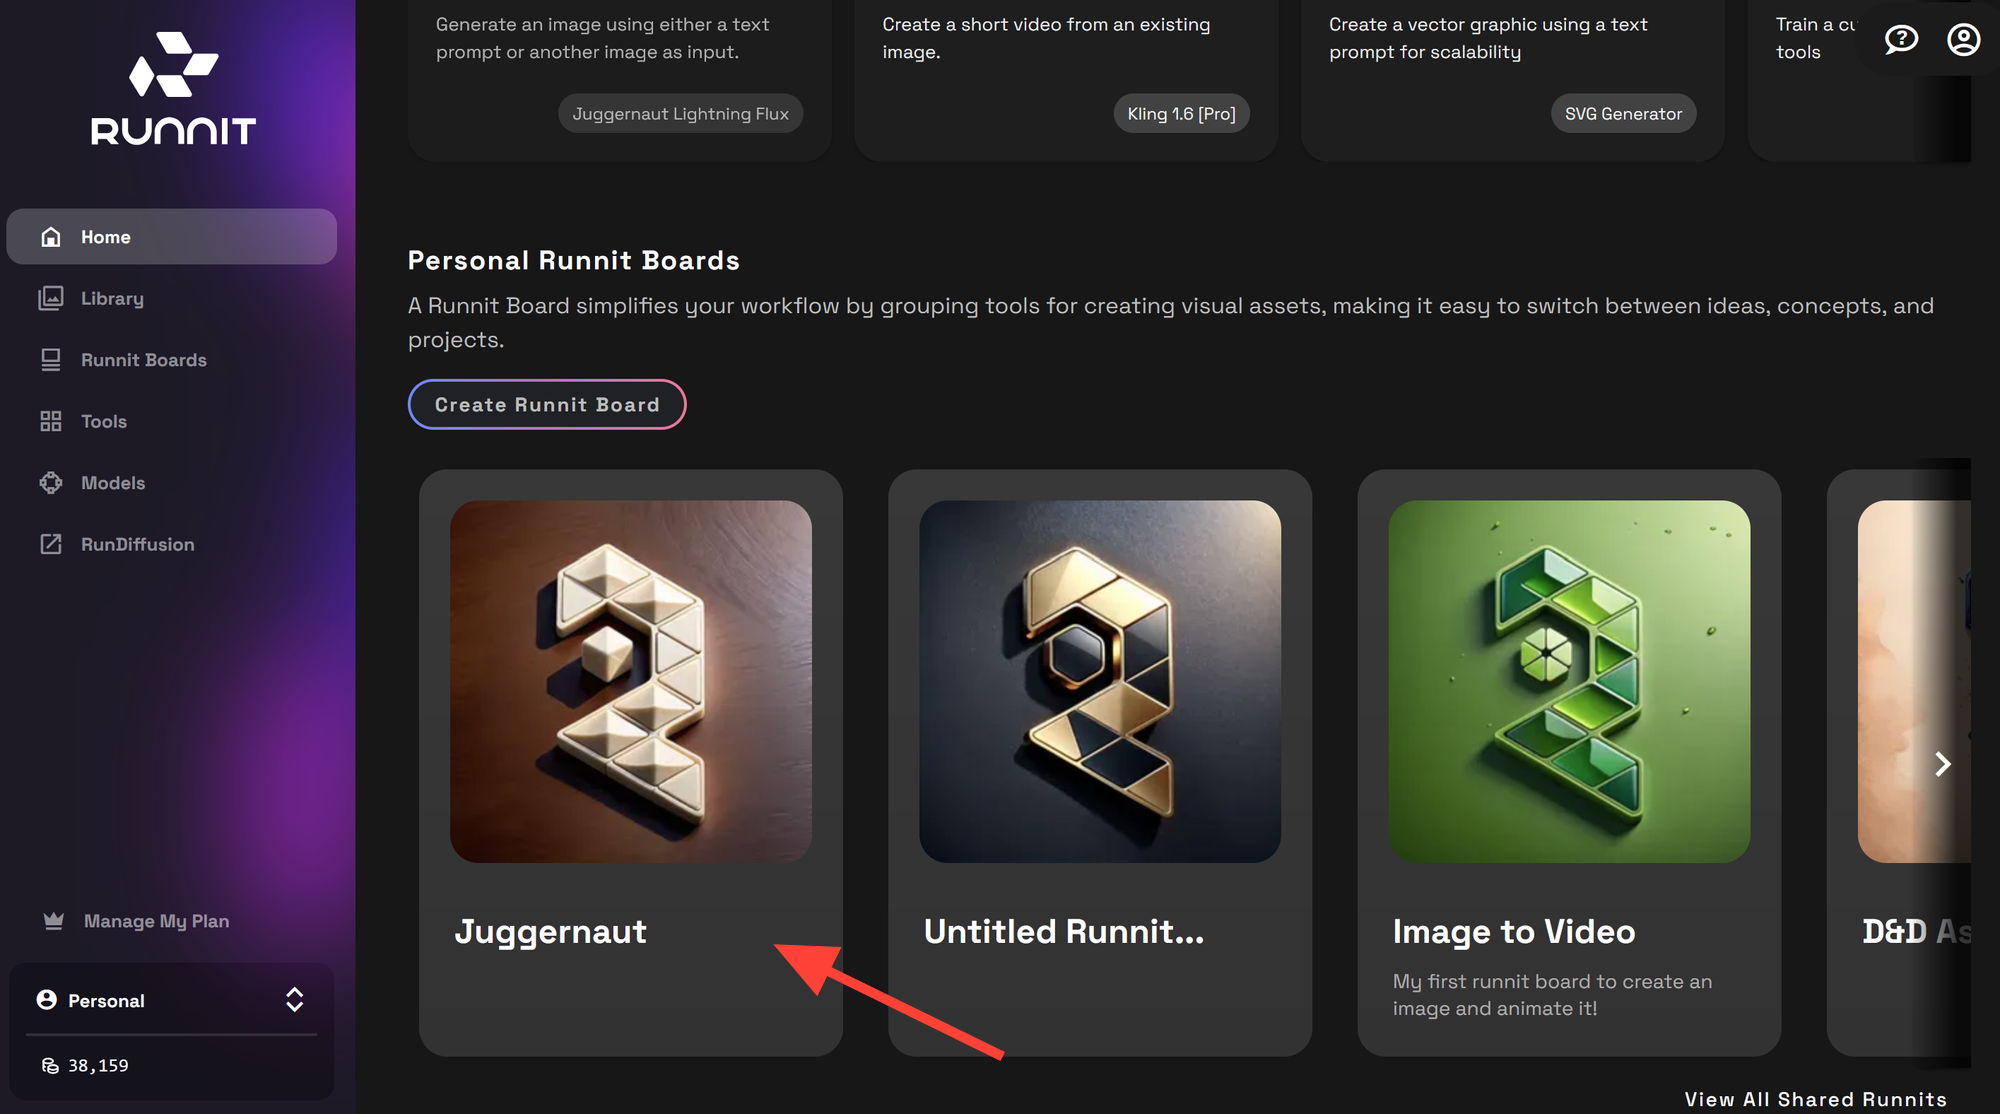The height and width of the screenshot is (1114, 2000).
Task: Select the Home icon in the sidebar
Action: pyautogui.click(x=51, y=236)
